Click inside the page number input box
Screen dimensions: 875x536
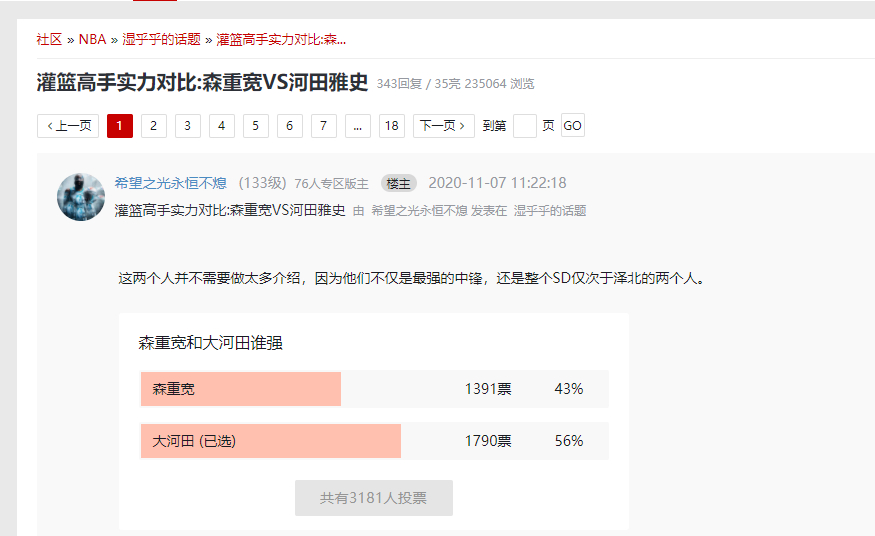click(x=525, y=126)
